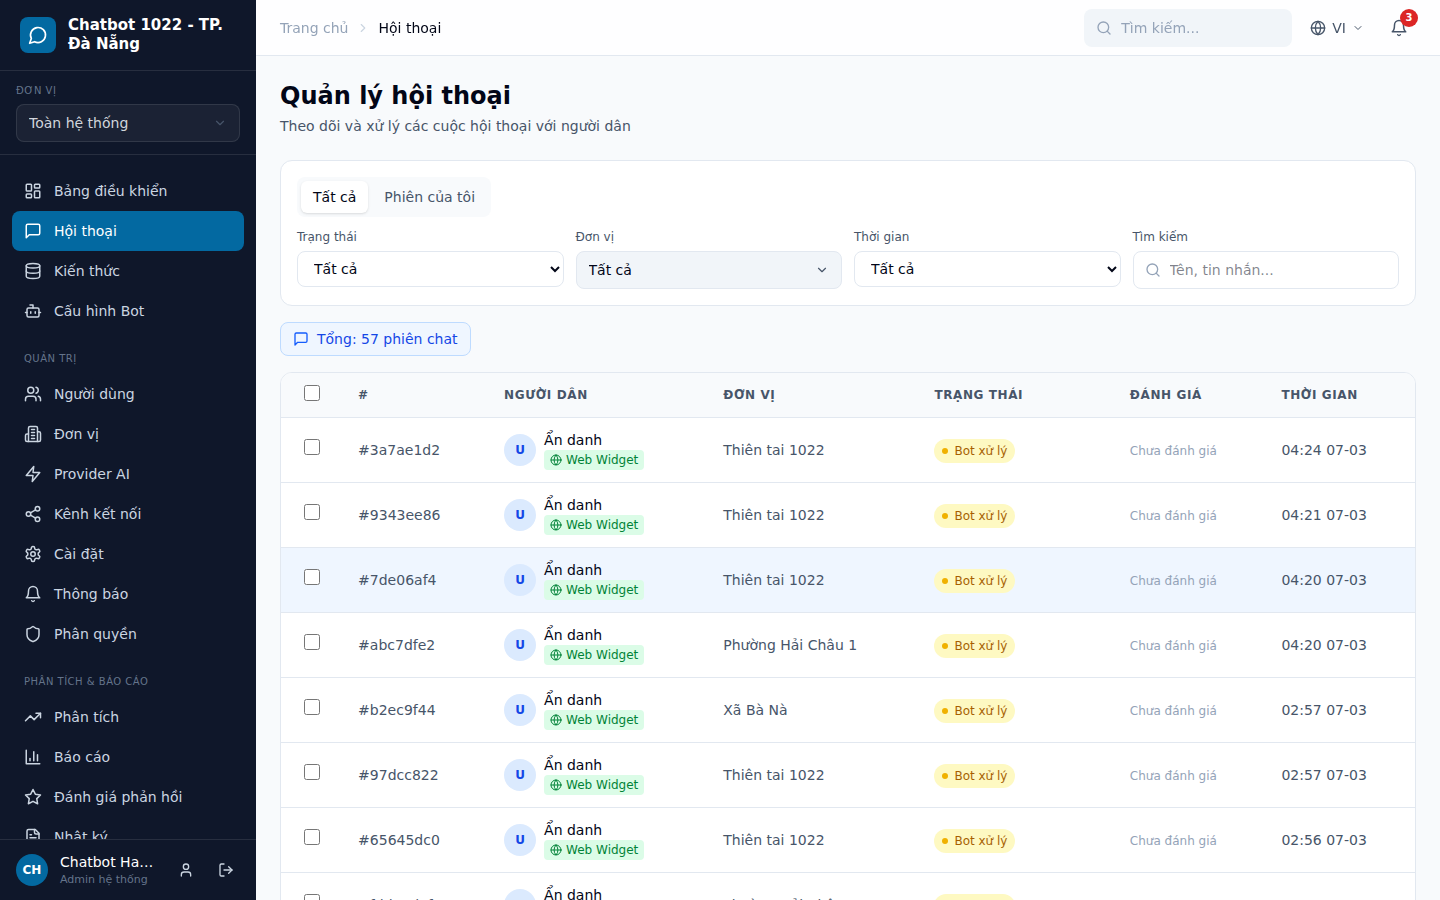Open the Trạng thái filter dropdown
This screenshot has width=1440, height=900.
(x=430, y=269)
